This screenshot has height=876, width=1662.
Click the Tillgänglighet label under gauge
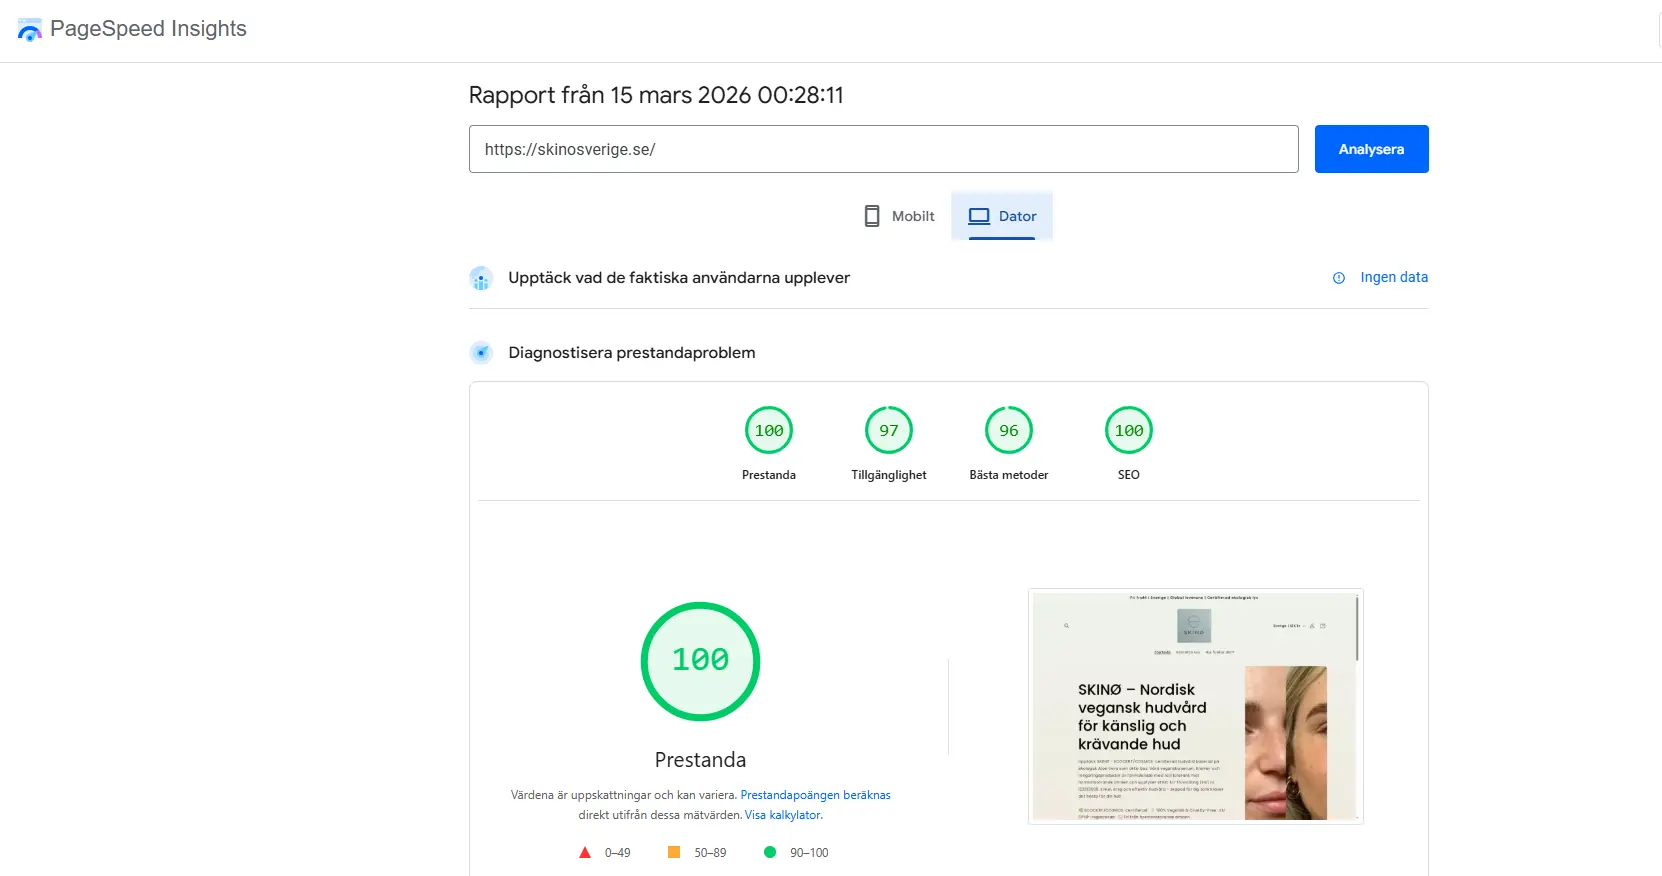tap(889, 475)
